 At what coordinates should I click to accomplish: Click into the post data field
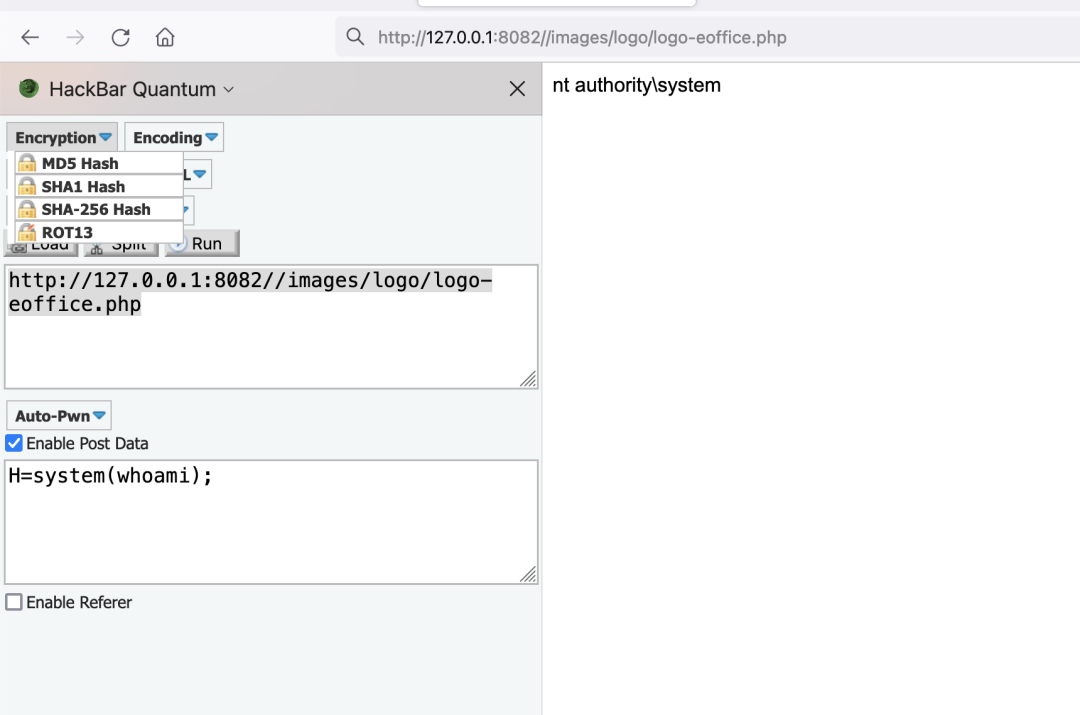[x=271, y=522]
